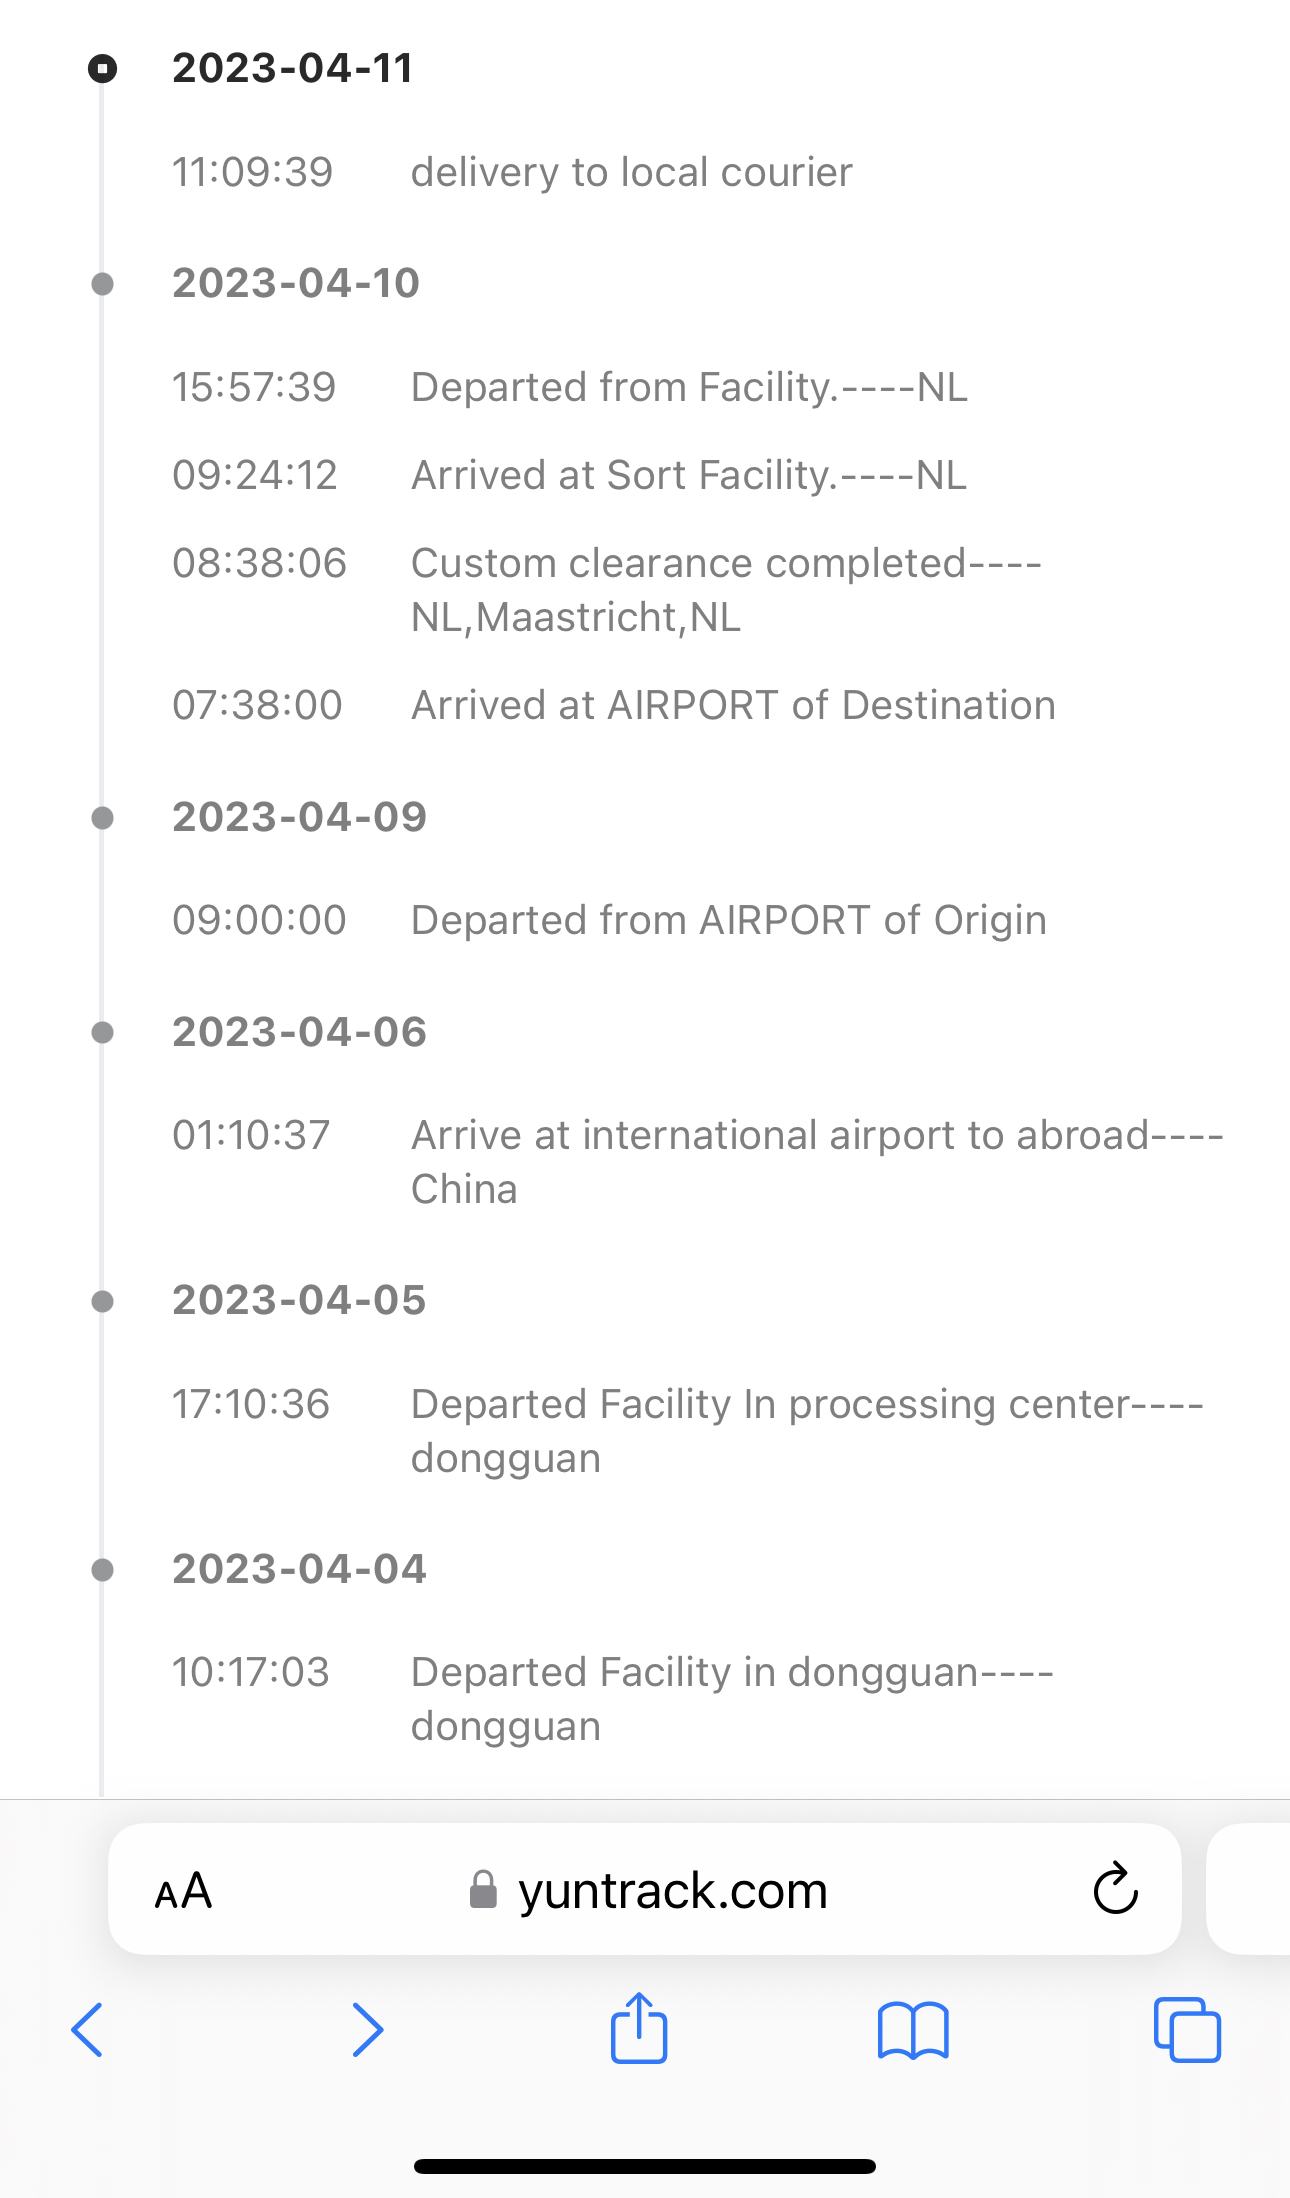Select the 2023-04-09 timeline dot
1290x2198 pixels.
pos(102,818)
